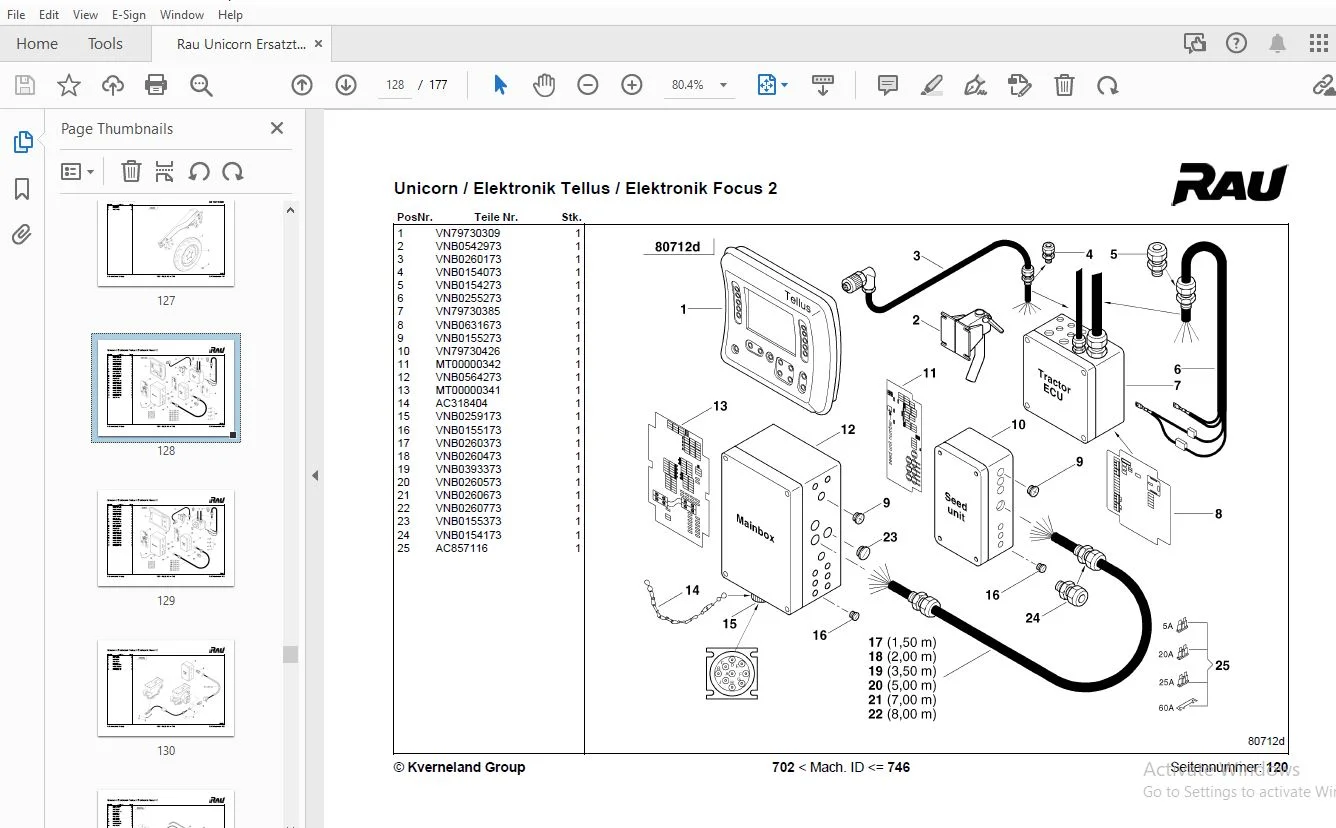This screenshot has width=1336, height=828.
Task: Collapse the left navigation pane arrow
Action: click(315, 476)
